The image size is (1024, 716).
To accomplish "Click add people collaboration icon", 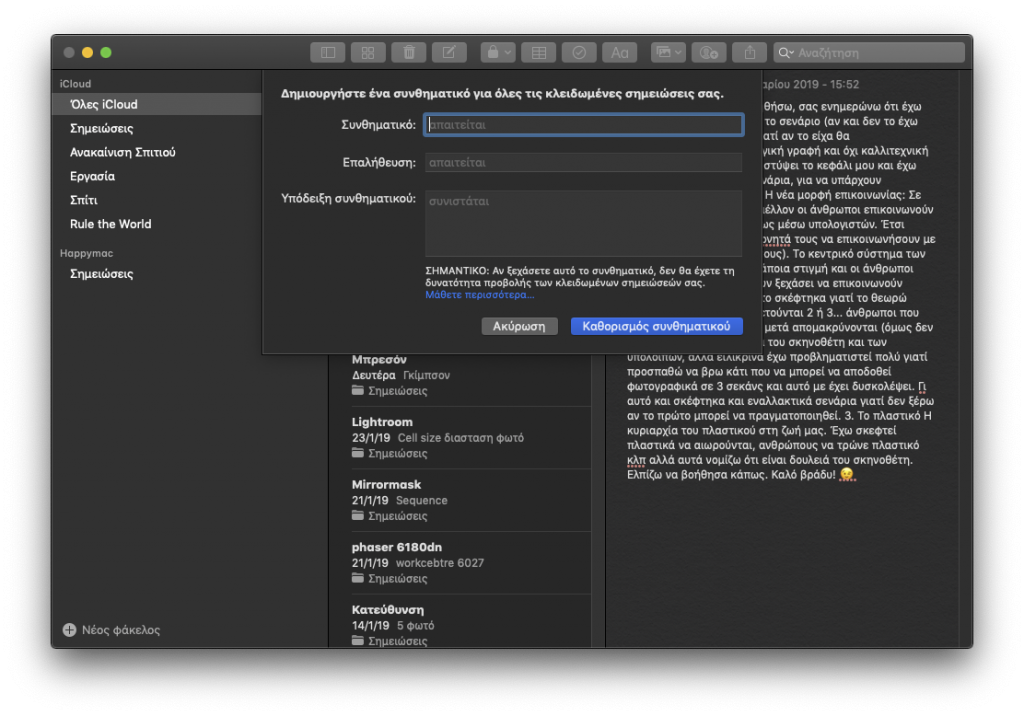I will [x=709, y=52].
